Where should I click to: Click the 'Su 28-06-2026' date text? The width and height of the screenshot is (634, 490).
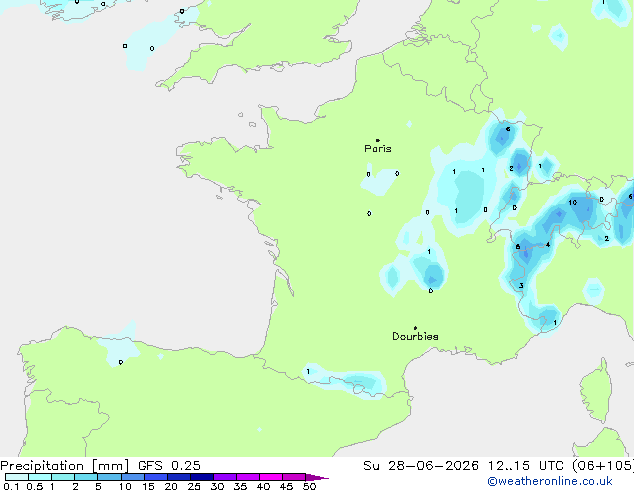point(421,466)
